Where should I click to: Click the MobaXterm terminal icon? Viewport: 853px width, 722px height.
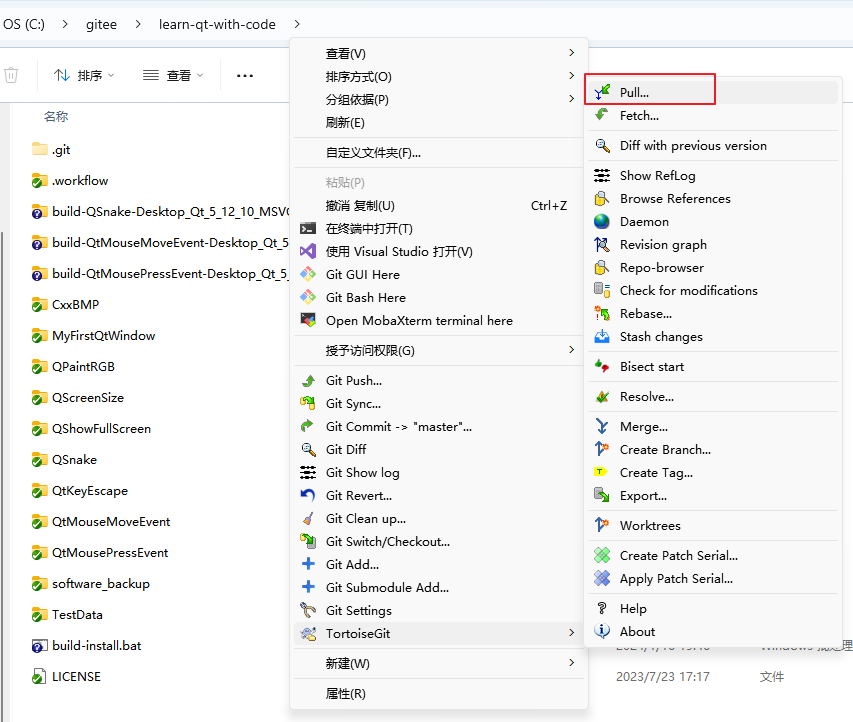point(308,320)
